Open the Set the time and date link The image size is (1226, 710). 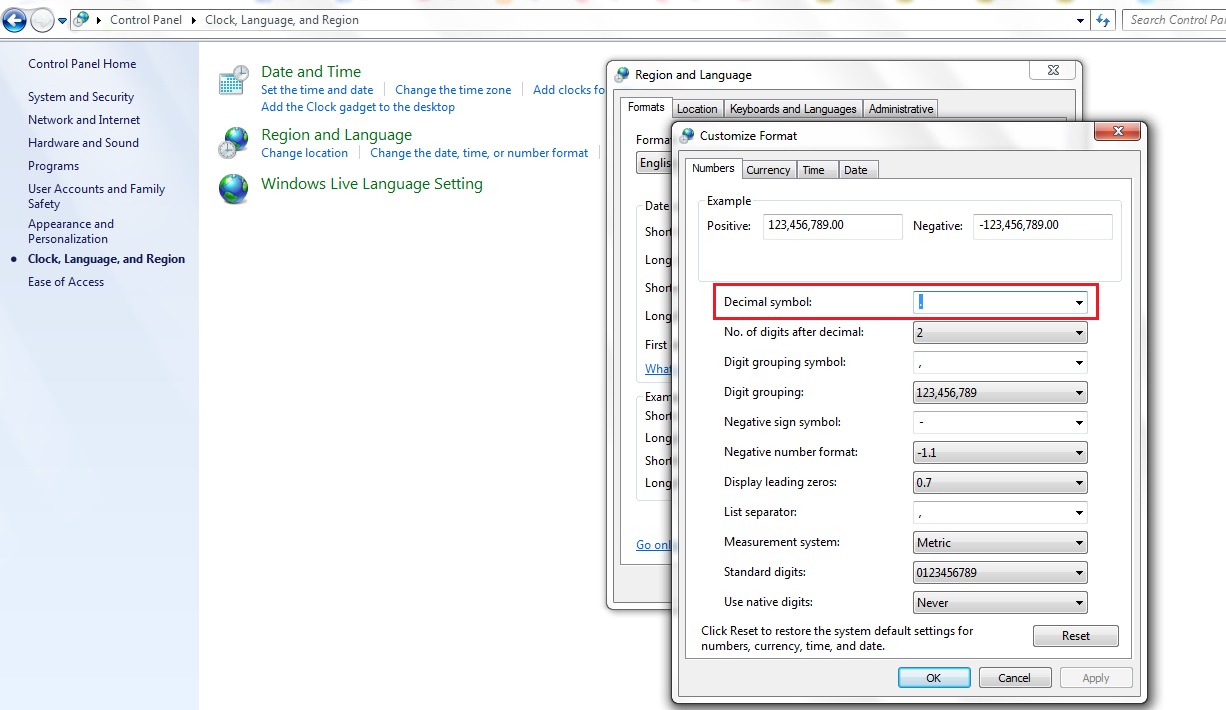(317, 90)
